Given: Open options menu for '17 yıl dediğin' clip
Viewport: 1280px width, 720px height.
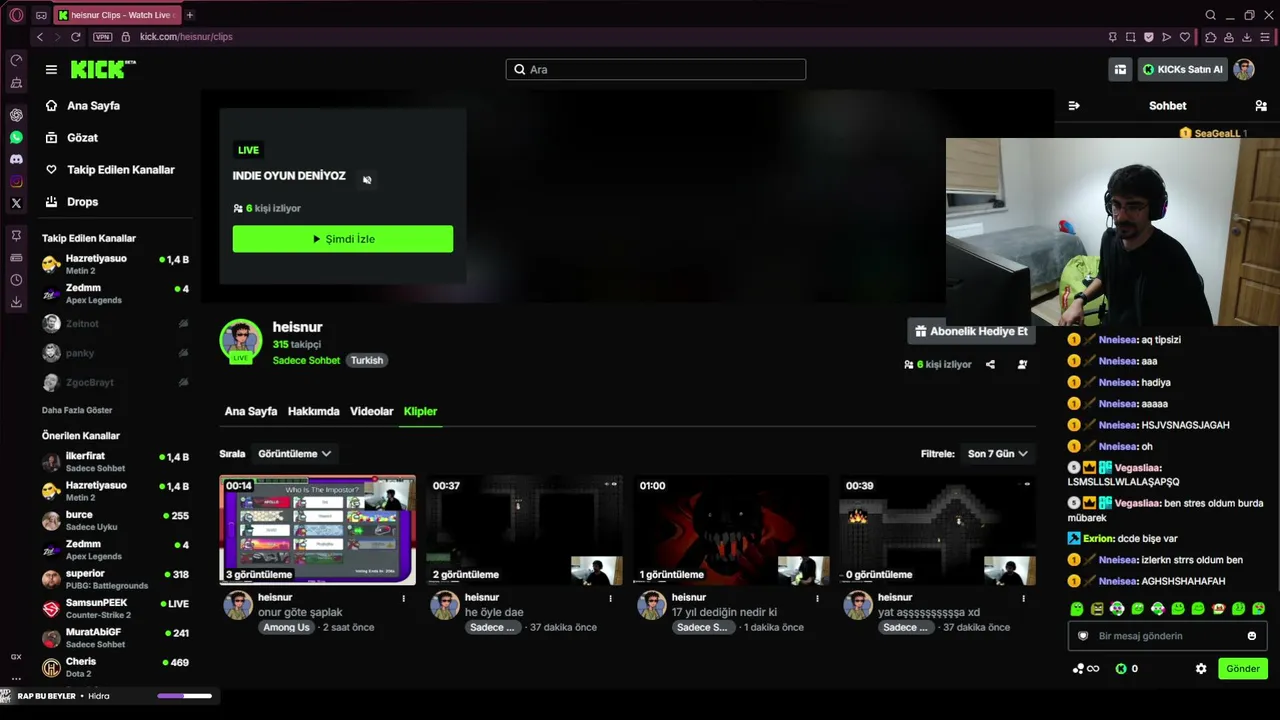Looking at the screenshot, I should point(817,598).
